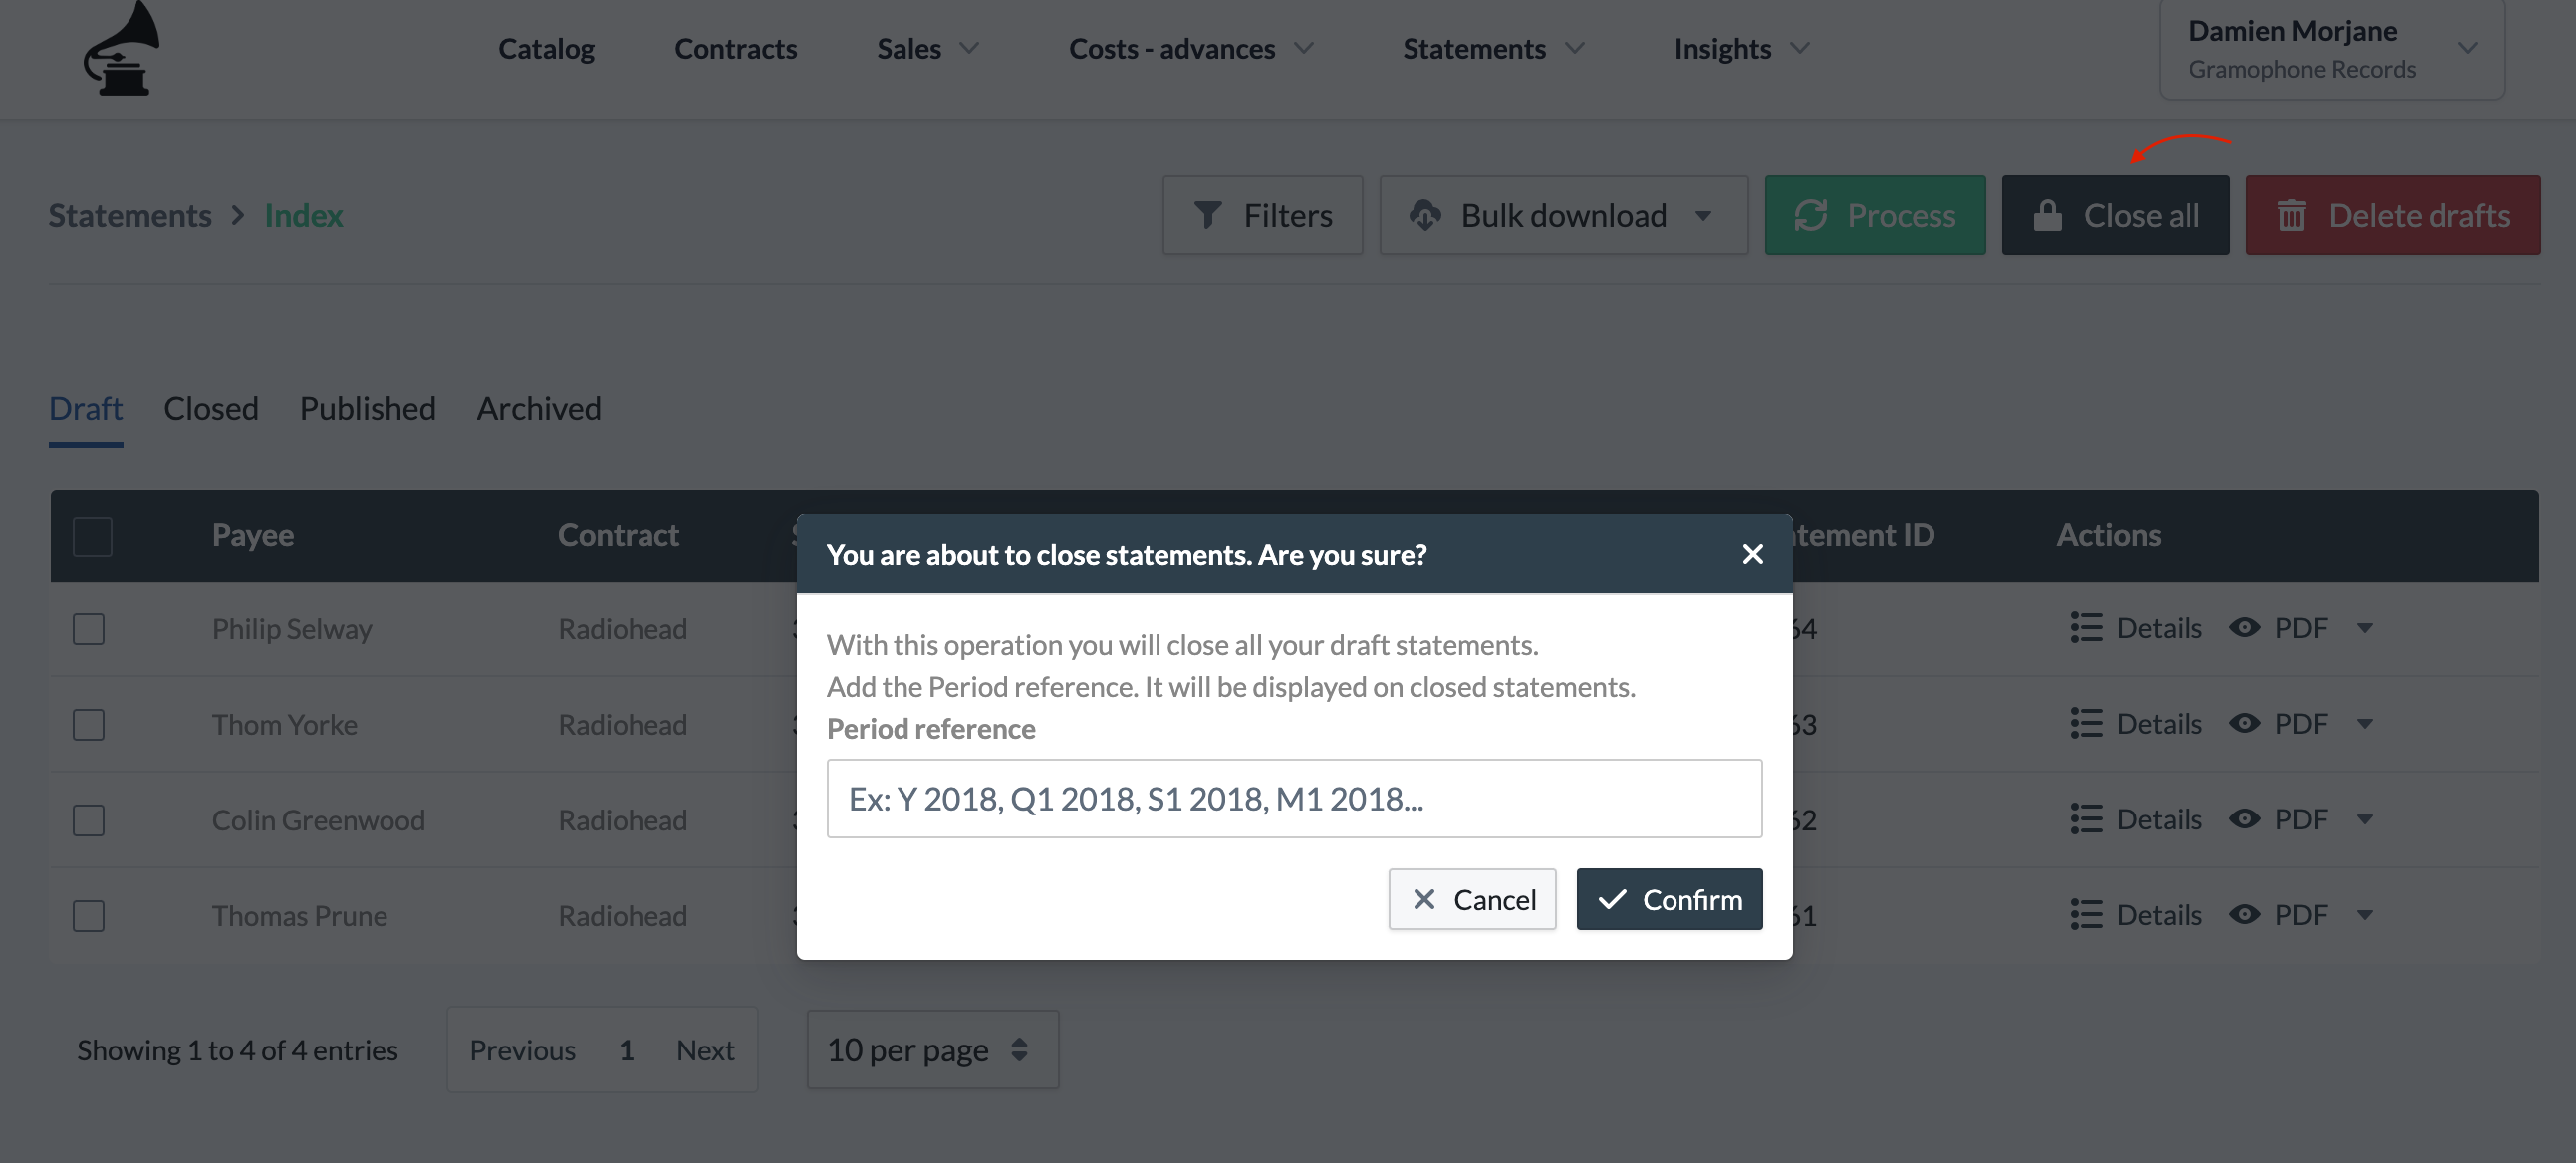This screenshot has height=1163, width=2576.
Task: Click the bulk download upload icon
Action: tap(1422, 213)
